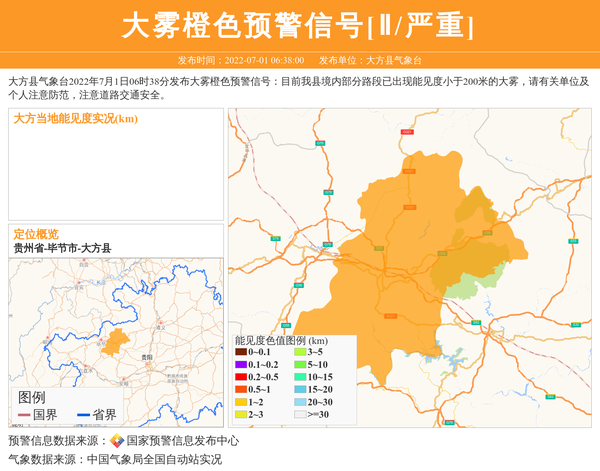
Task: Click the 大方当地能见度实况(km) panel heading
Action: 75,119
